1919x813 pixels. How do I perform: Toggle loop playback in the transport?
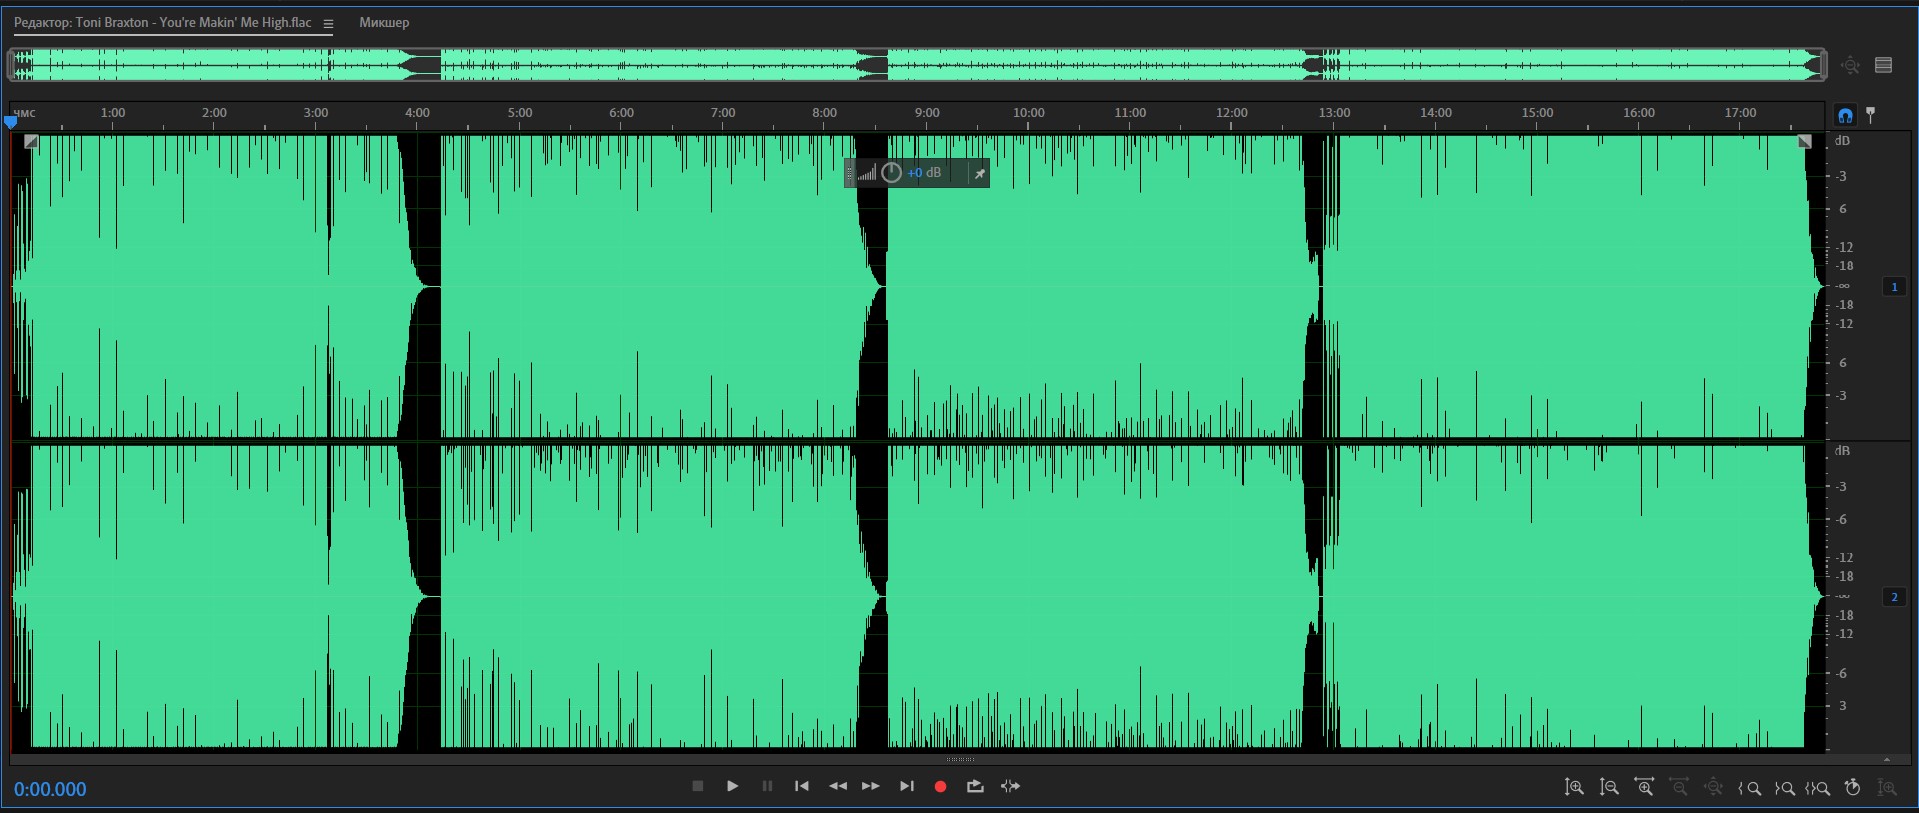[975, 787]
